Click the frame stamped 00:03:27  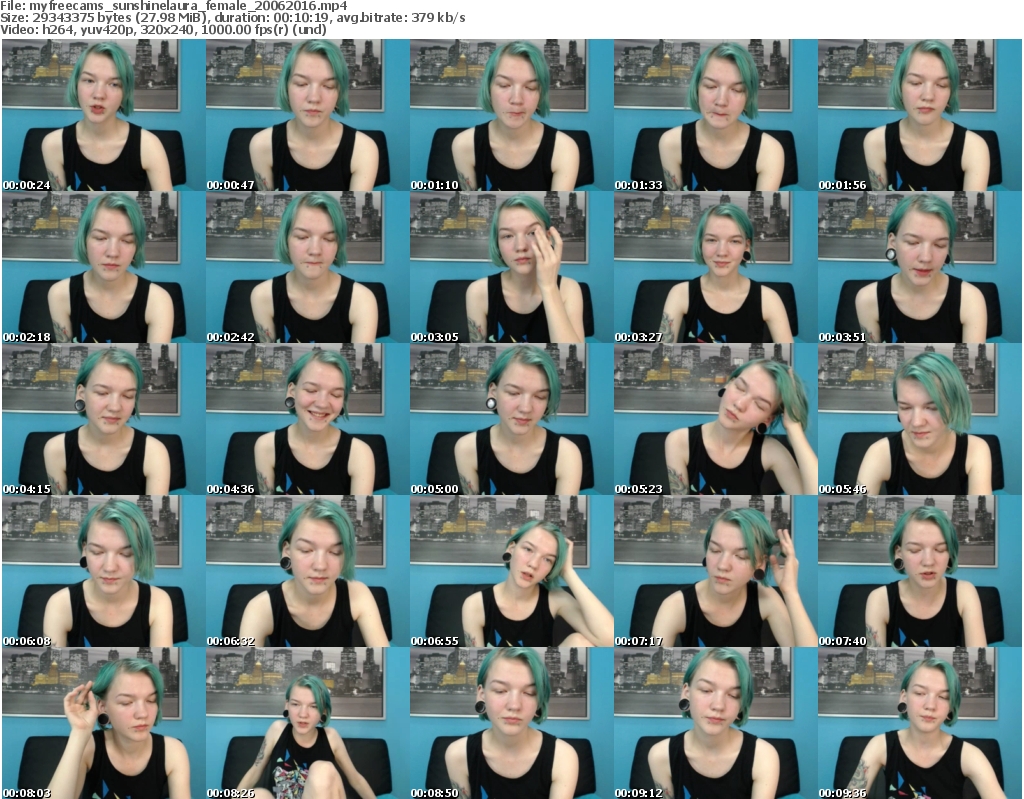coord(716,267)
